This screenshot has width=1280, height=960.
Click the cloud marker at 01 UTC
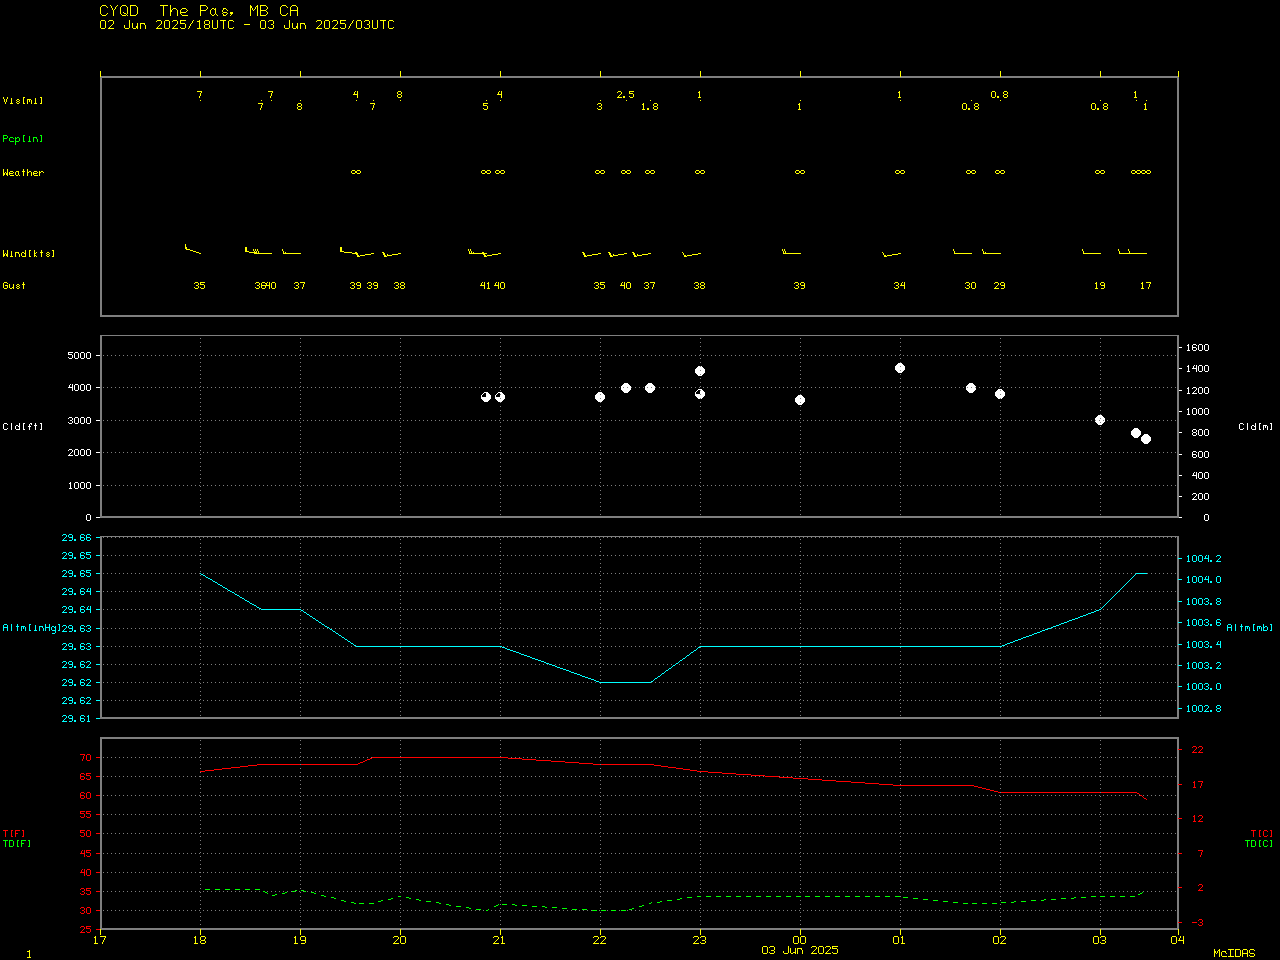coord(900,368)
